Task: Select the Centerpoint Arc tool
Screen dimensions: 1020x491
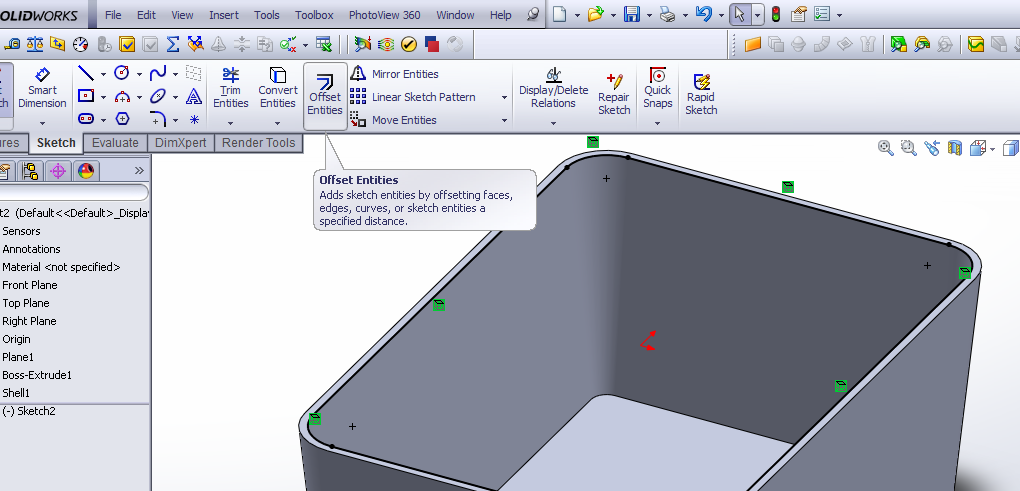Action: (x=122, y=96)
